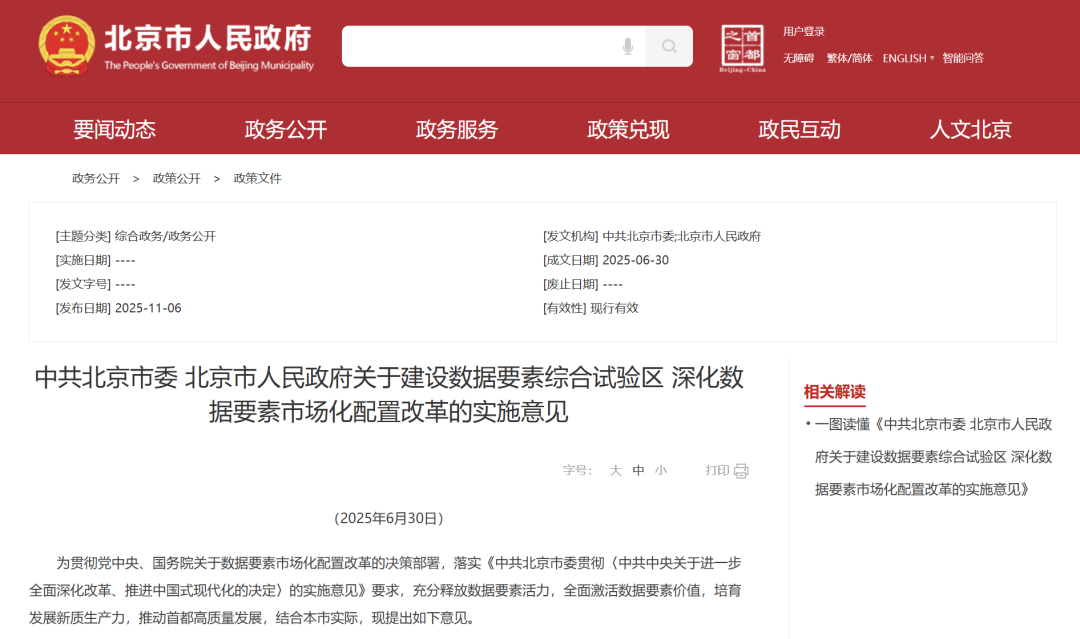Set font size to small (小)
The height and width of the screenshot is (639, 1080).
[x=661, y=470]
